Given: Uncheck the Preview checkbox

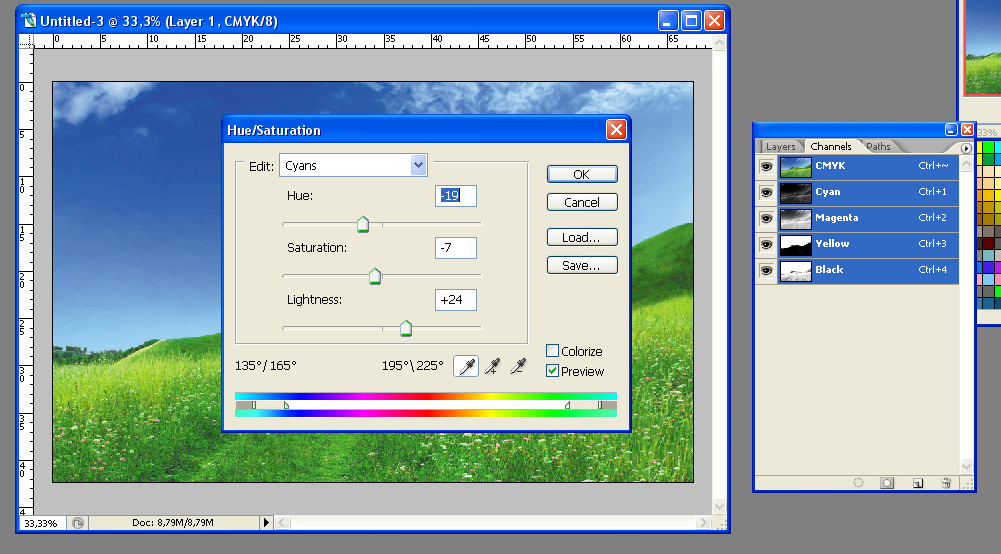Looking at the screenshot, I should pos(553,371).
